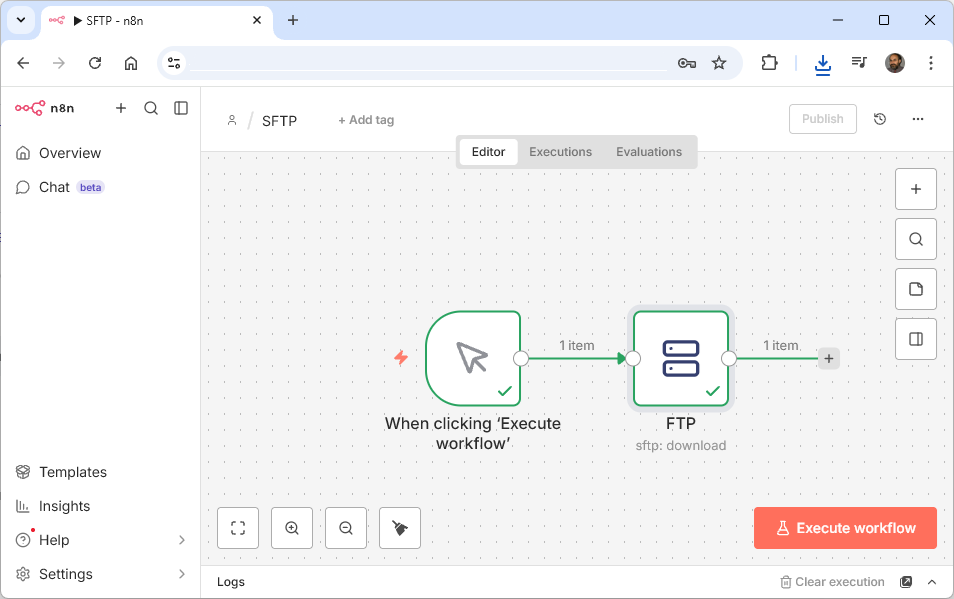Select the FTP node on canvas

681,358
